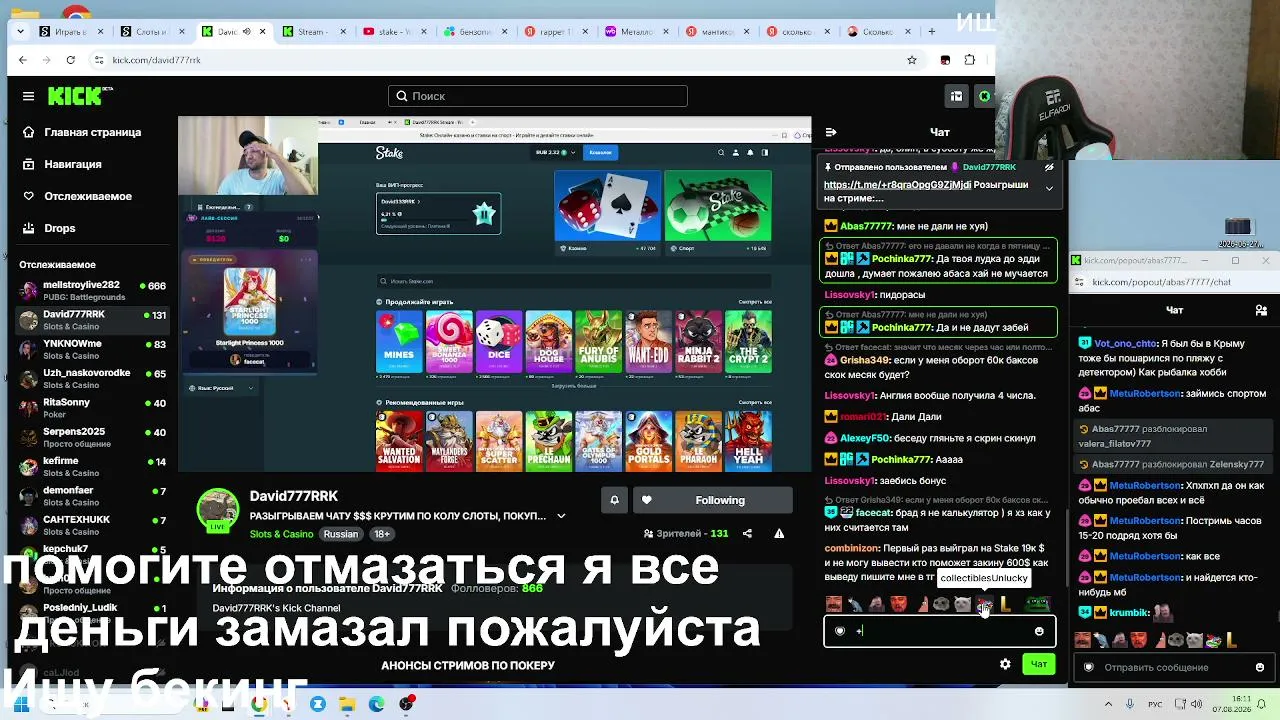
Task: Open users list in popout chat window
Action: pos(1260,311)
